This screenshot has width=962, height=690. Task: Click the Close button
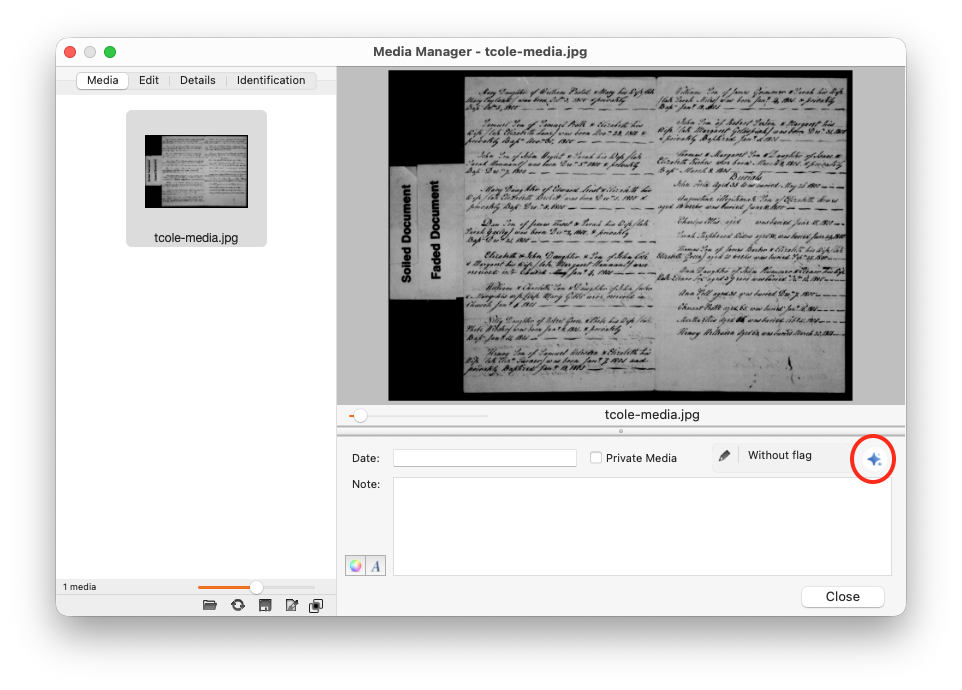tap(842, 597)
